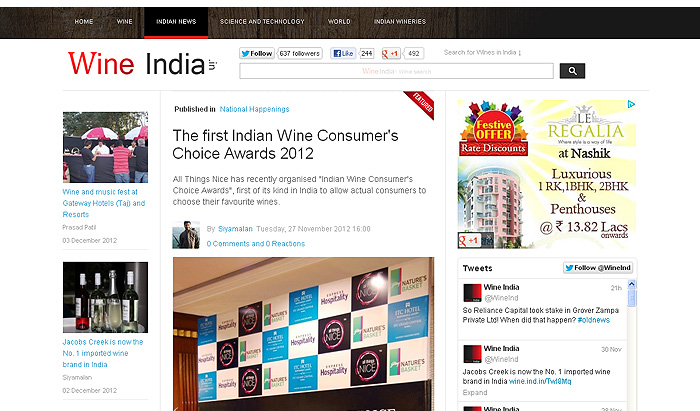The height and width of the screenshot is (411, 700).
Task: Open the 21h tweet timestamp
Action: [x=616, y=288]
